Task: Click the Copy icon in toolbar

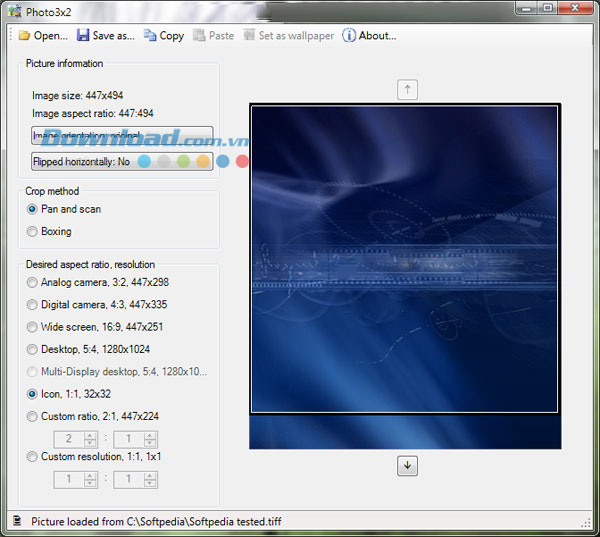Action: click(150, 36)
